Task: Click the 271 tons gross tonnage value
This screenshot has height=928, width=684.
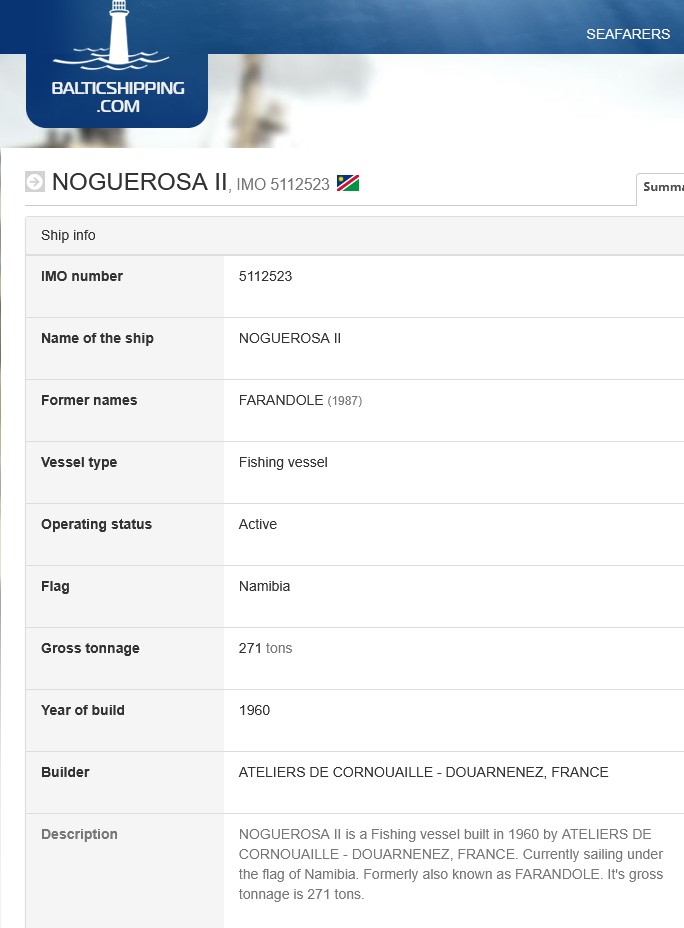Action: click(265, 648)
